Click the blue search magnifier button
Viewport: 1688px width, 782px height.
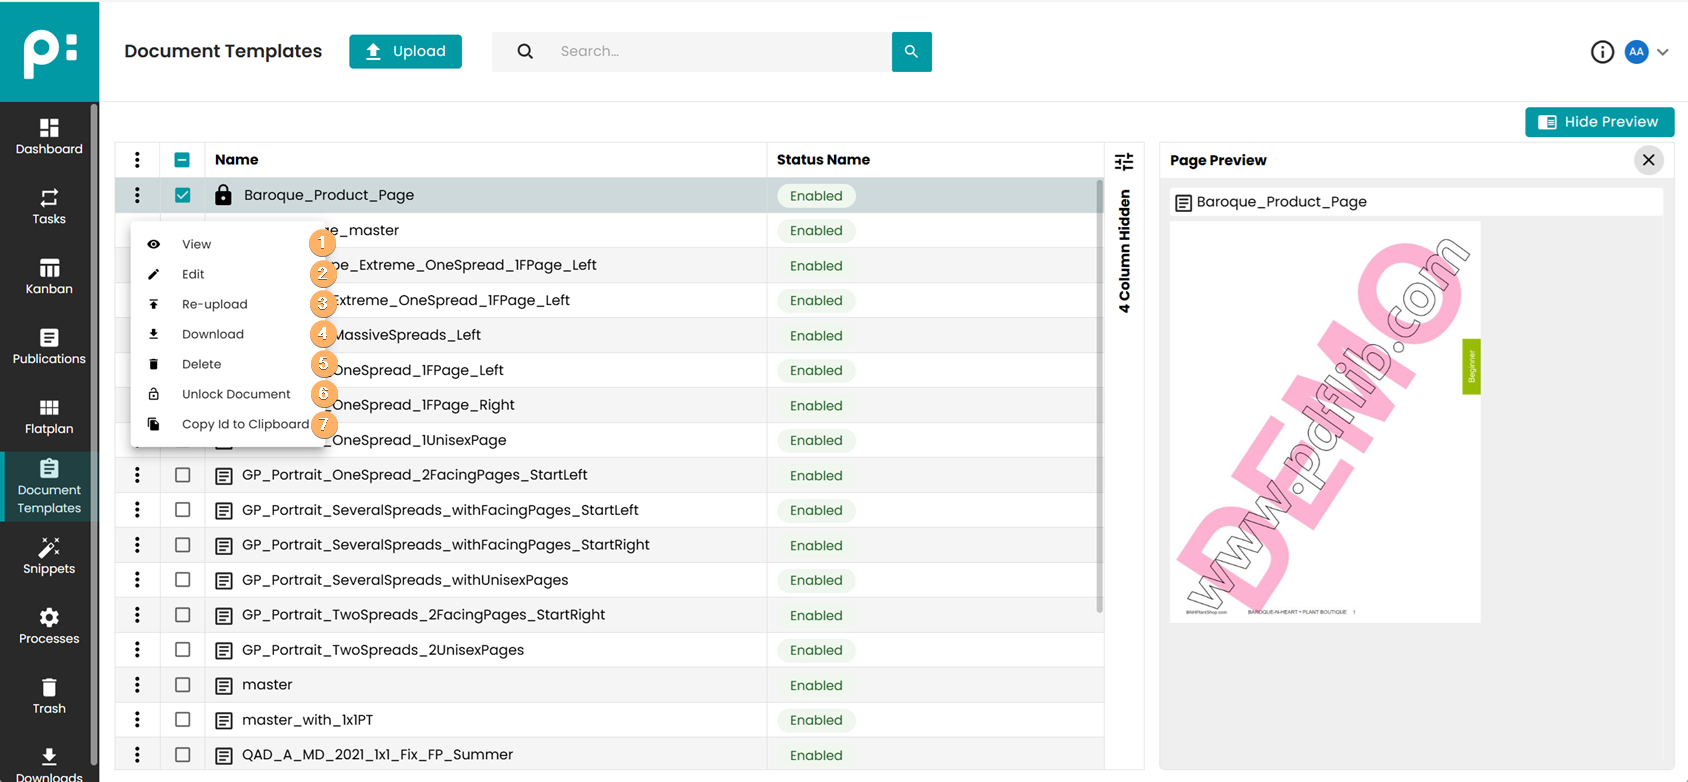[x=911, y=52]
